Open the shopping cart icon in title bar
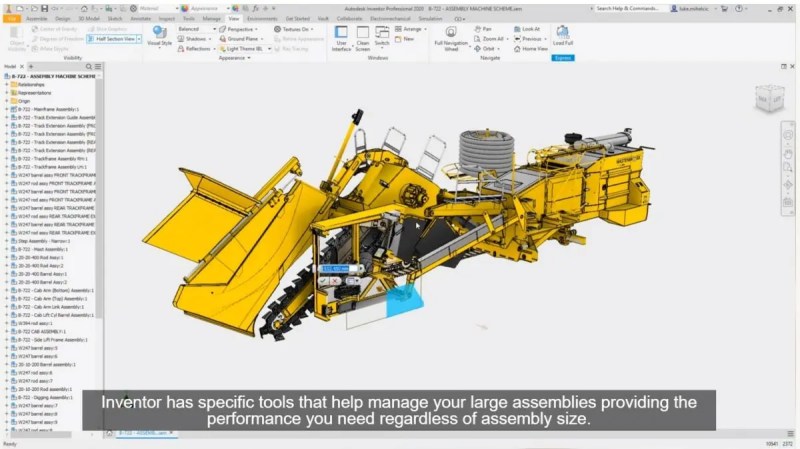This screenshot has height=449, width=800. [x=724, y=9]
